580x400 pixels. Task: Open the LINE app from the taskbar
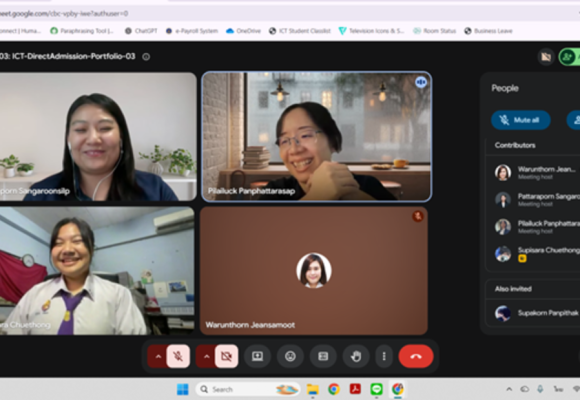coord(377,389)
